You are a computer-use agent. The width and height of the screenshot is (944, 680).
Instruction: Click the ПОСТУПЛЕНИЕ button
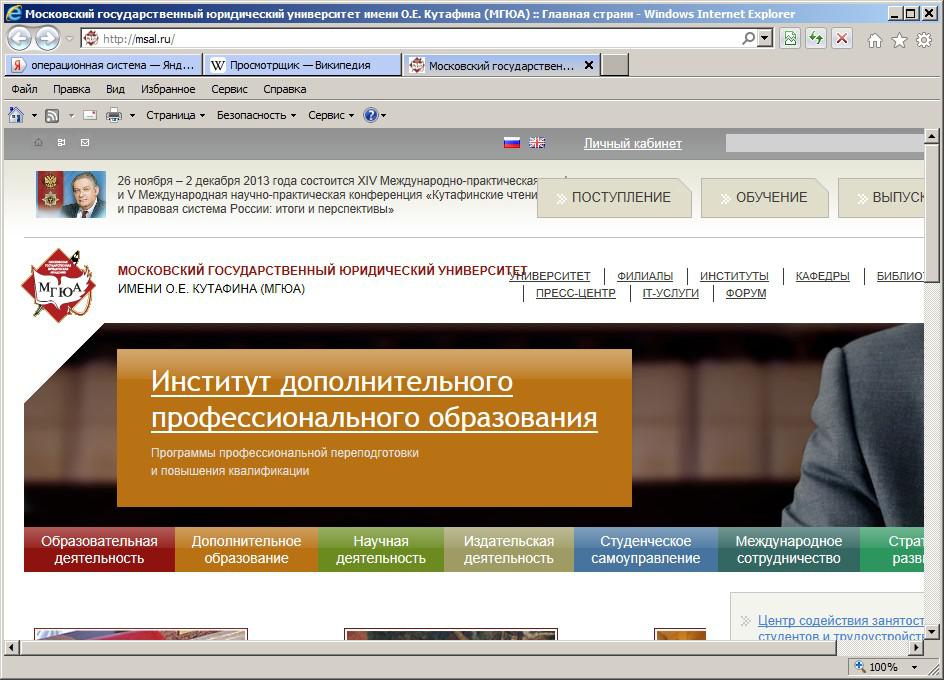614,198
